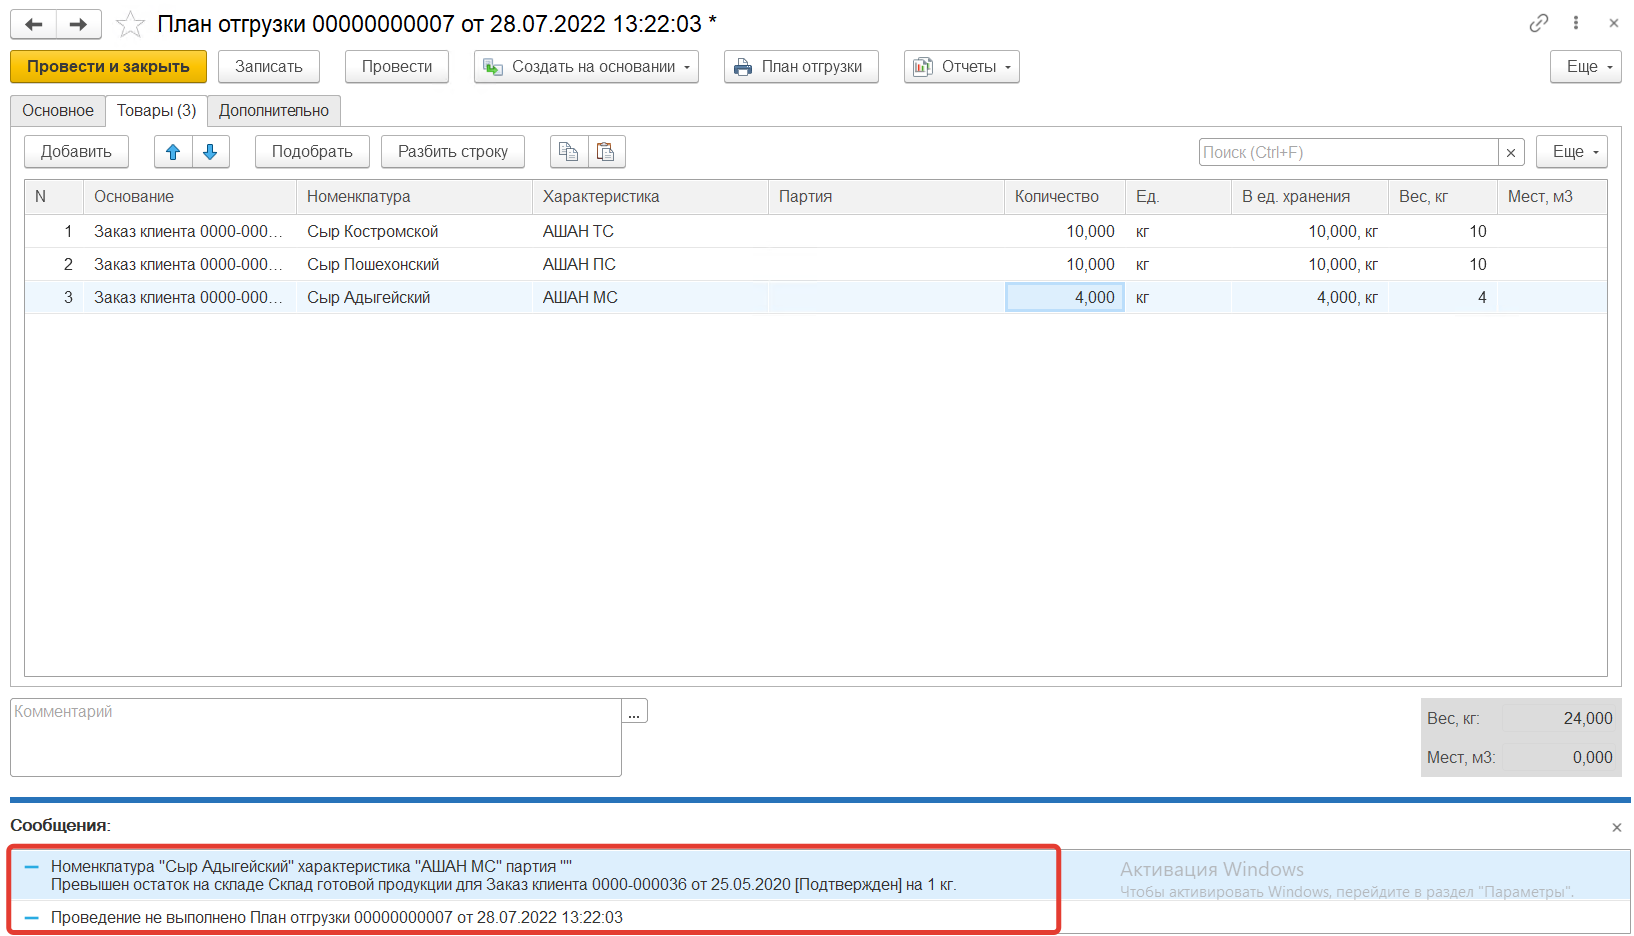Expand 'Создать на основании' dropdown
Screen dimensions: 1634x936
[586, 67]
